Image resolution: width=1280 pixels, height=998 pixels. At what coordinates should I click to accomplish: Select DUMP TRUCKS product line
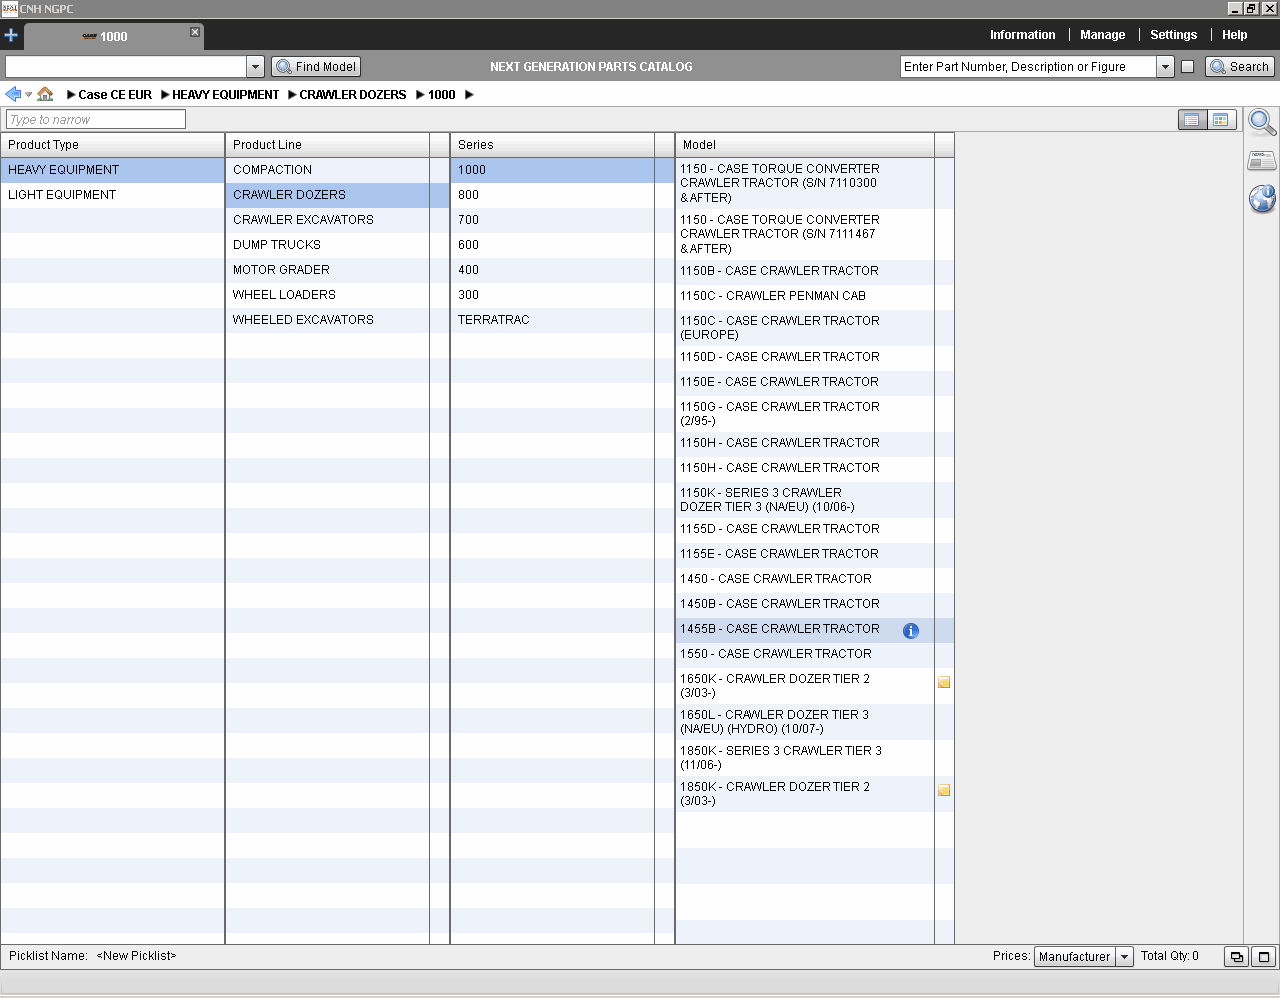point(337,245)
